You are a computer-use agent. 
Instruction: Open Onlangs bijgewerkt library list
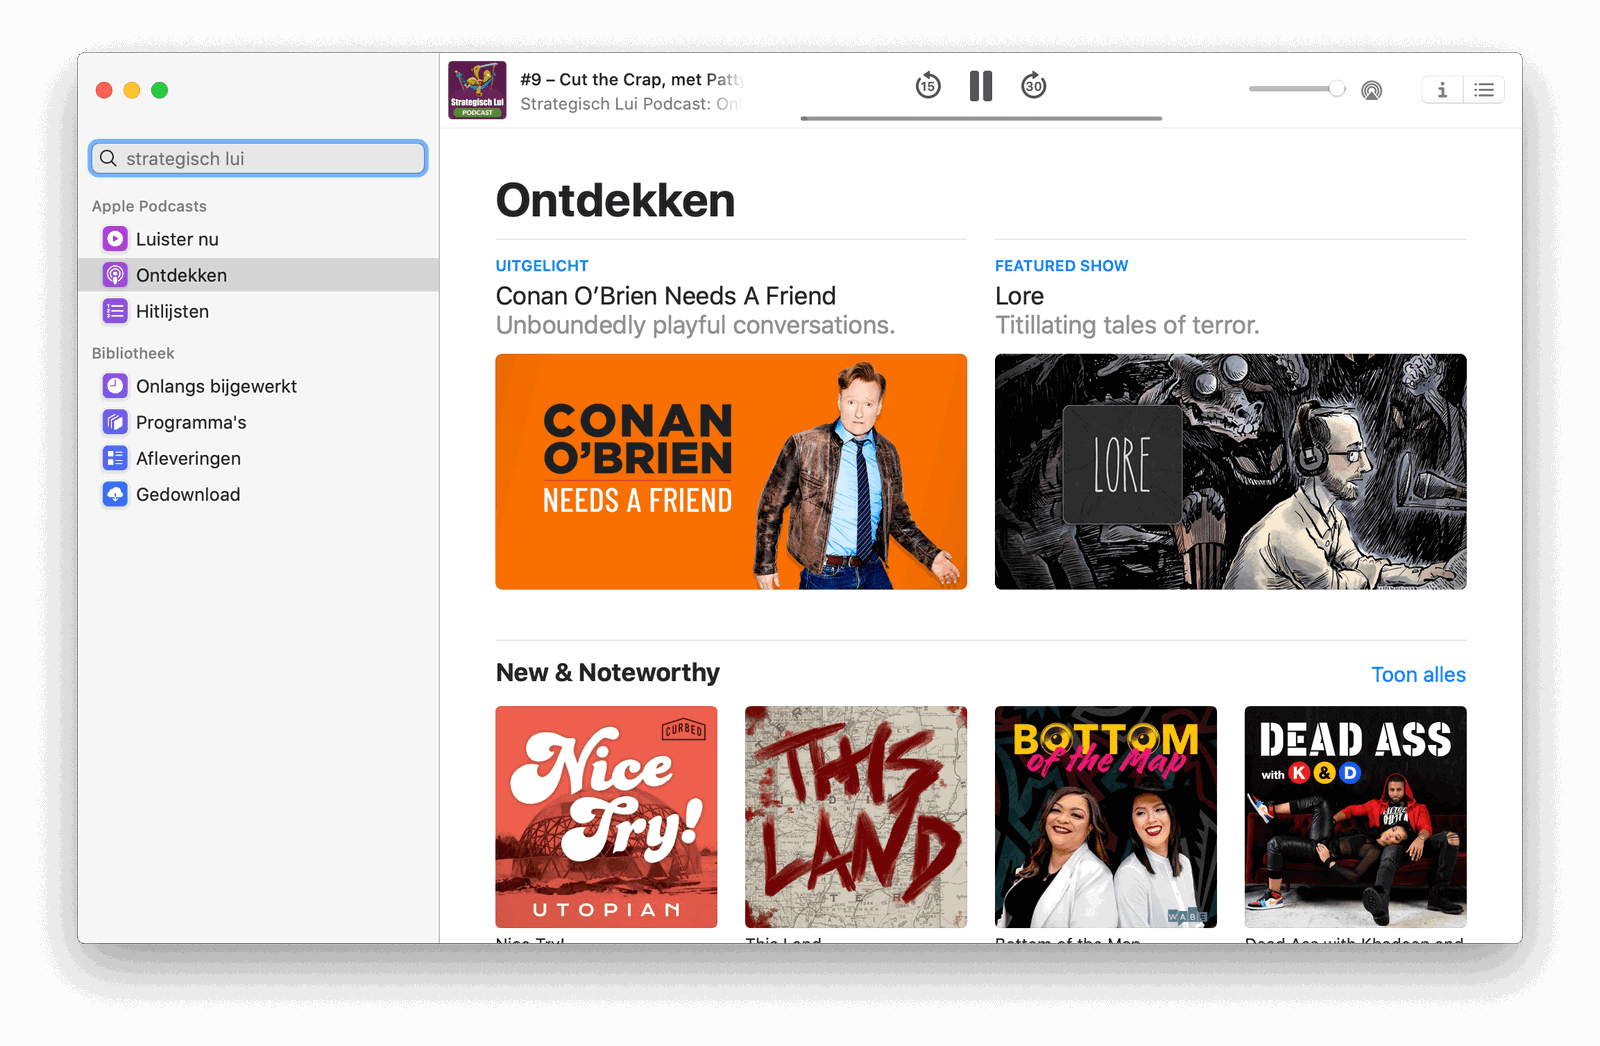[258, 386]
